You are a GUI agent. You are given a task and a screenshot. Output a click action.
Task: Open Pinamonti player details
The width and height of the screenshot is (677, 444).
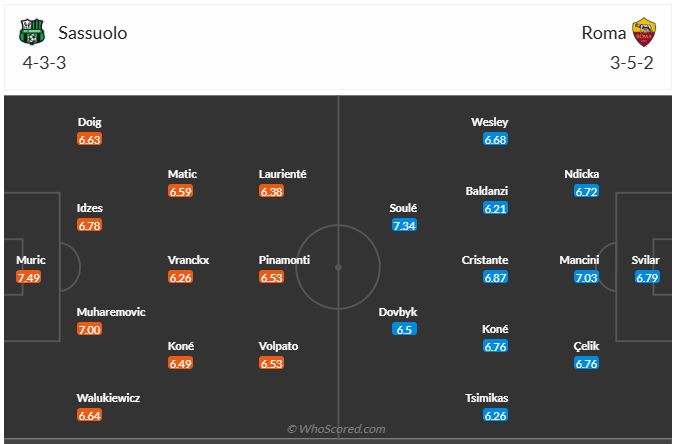(x=284, y=260)
